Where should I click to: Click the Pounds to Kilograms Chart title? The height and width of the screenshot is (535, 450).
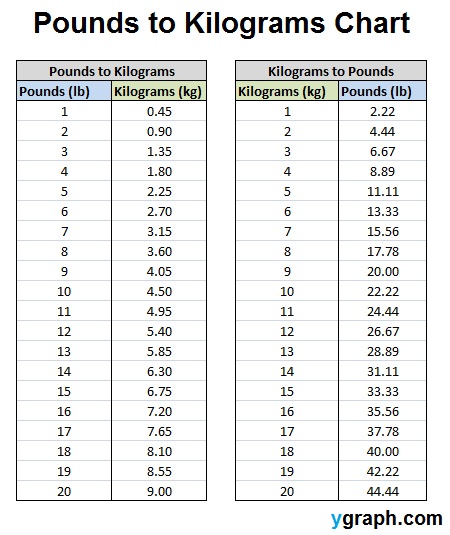point(222,24)
